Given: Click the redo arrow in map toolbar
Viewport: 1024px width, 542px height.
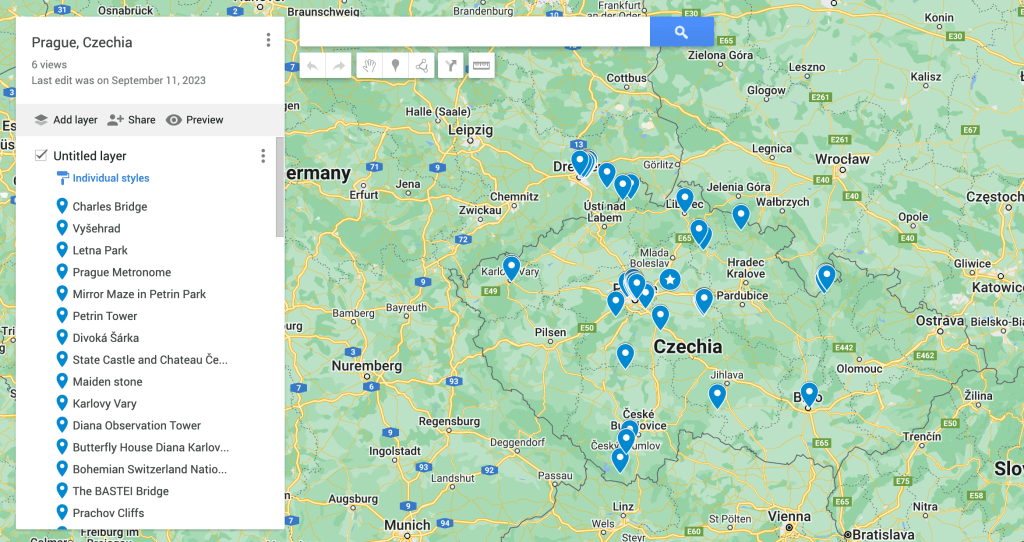Looking at the screenshot, I should coord(339,66).
